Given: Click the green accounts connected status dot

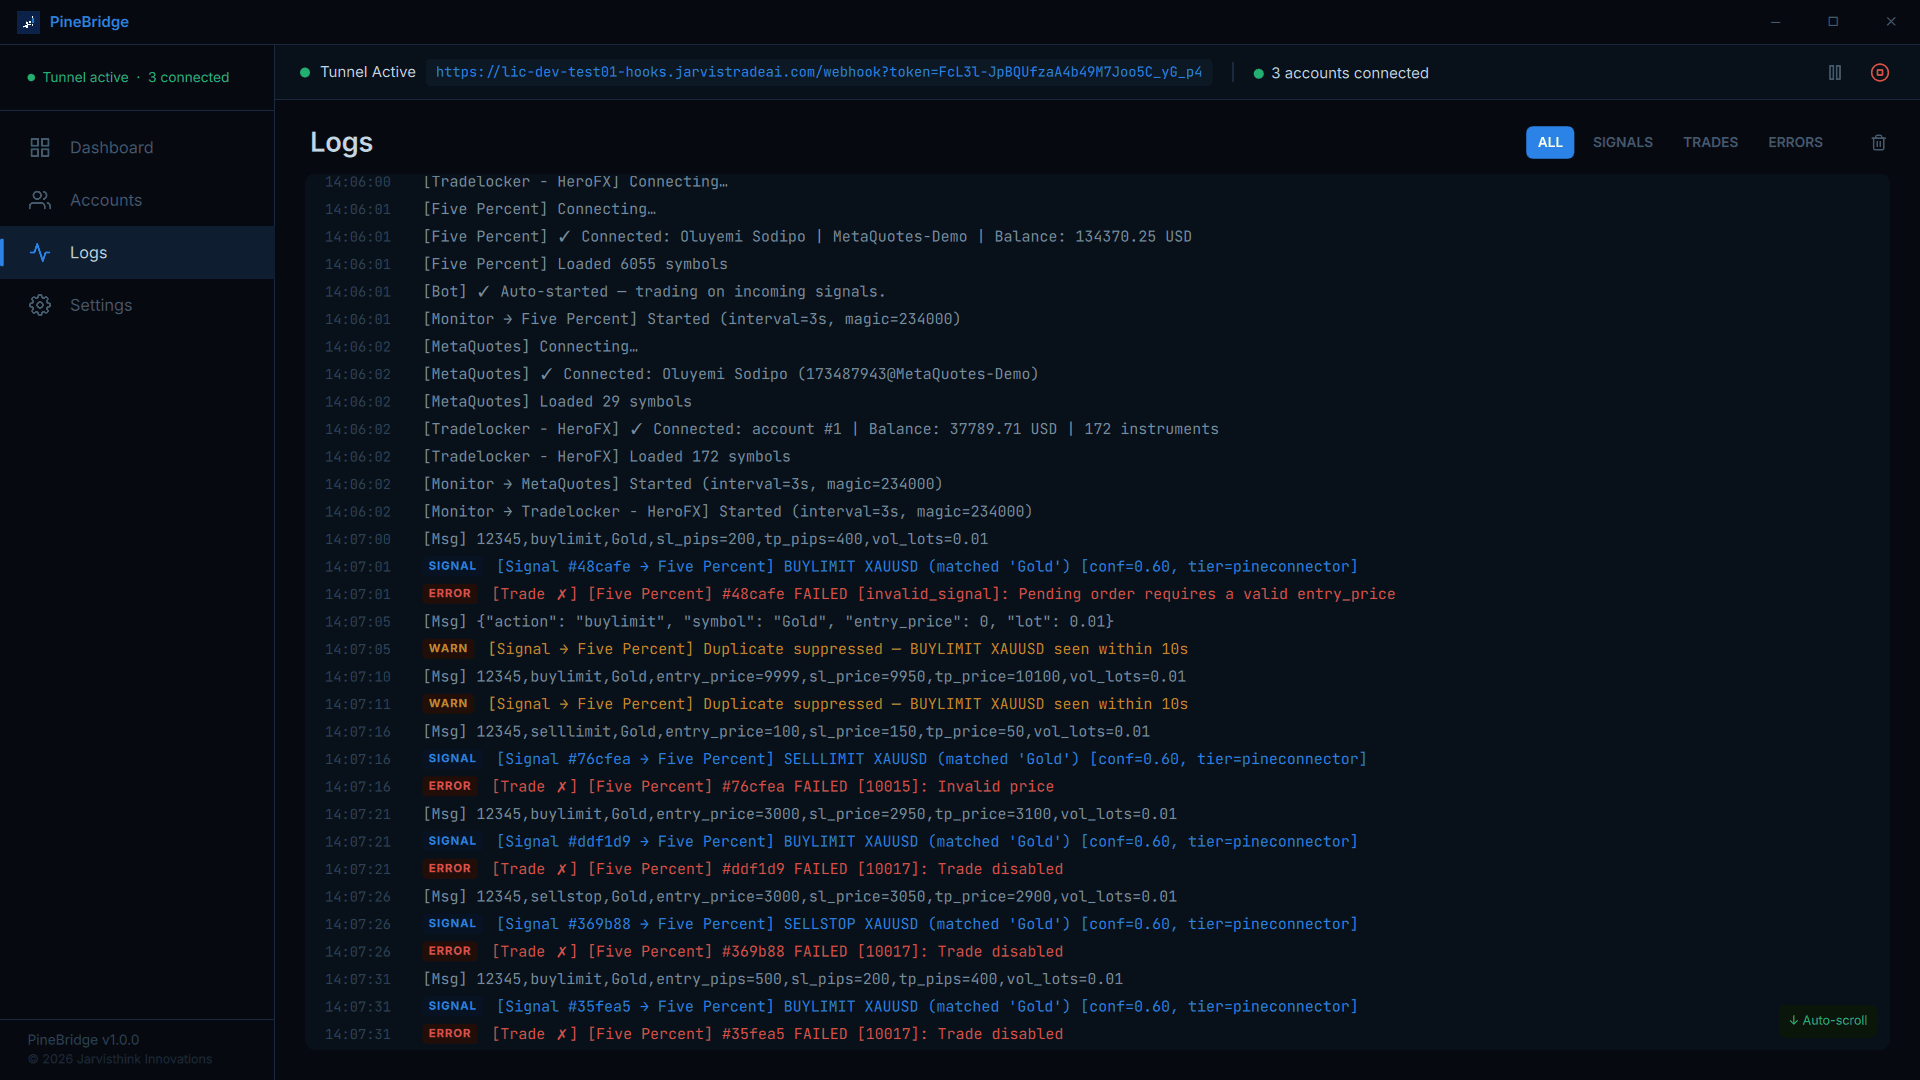Looking at the screenshot, I should 1259,74.
